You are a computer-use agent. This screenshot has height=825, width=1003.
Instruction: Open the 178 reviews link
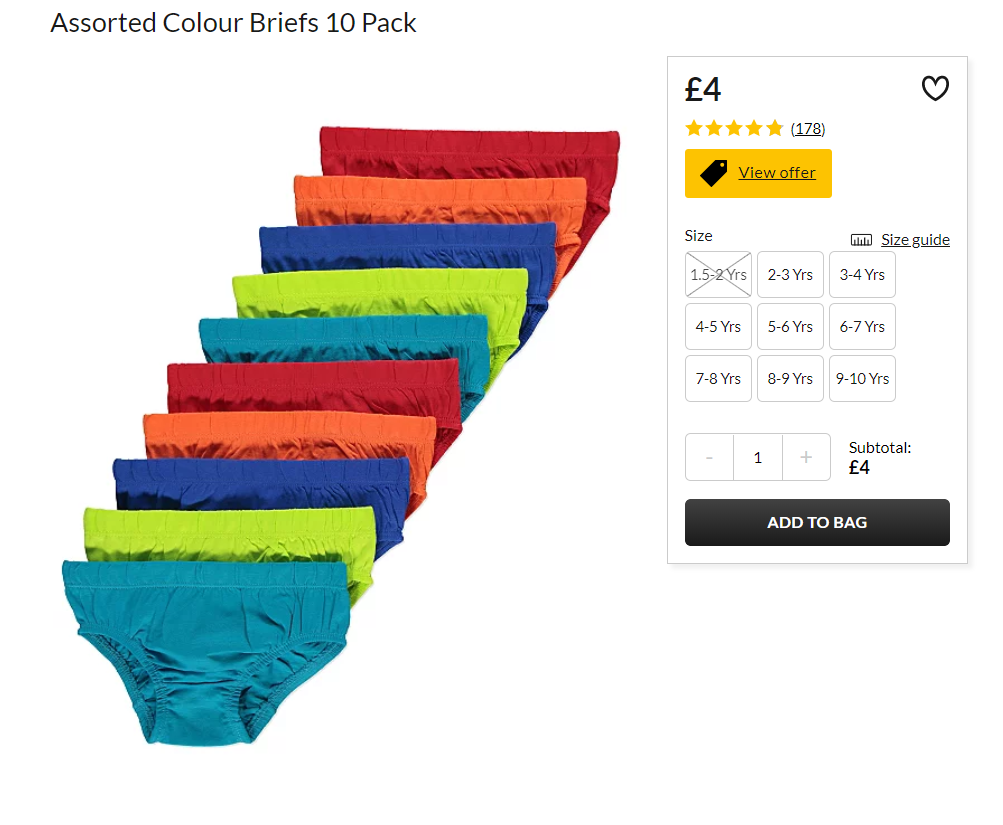tap(807, 129)
